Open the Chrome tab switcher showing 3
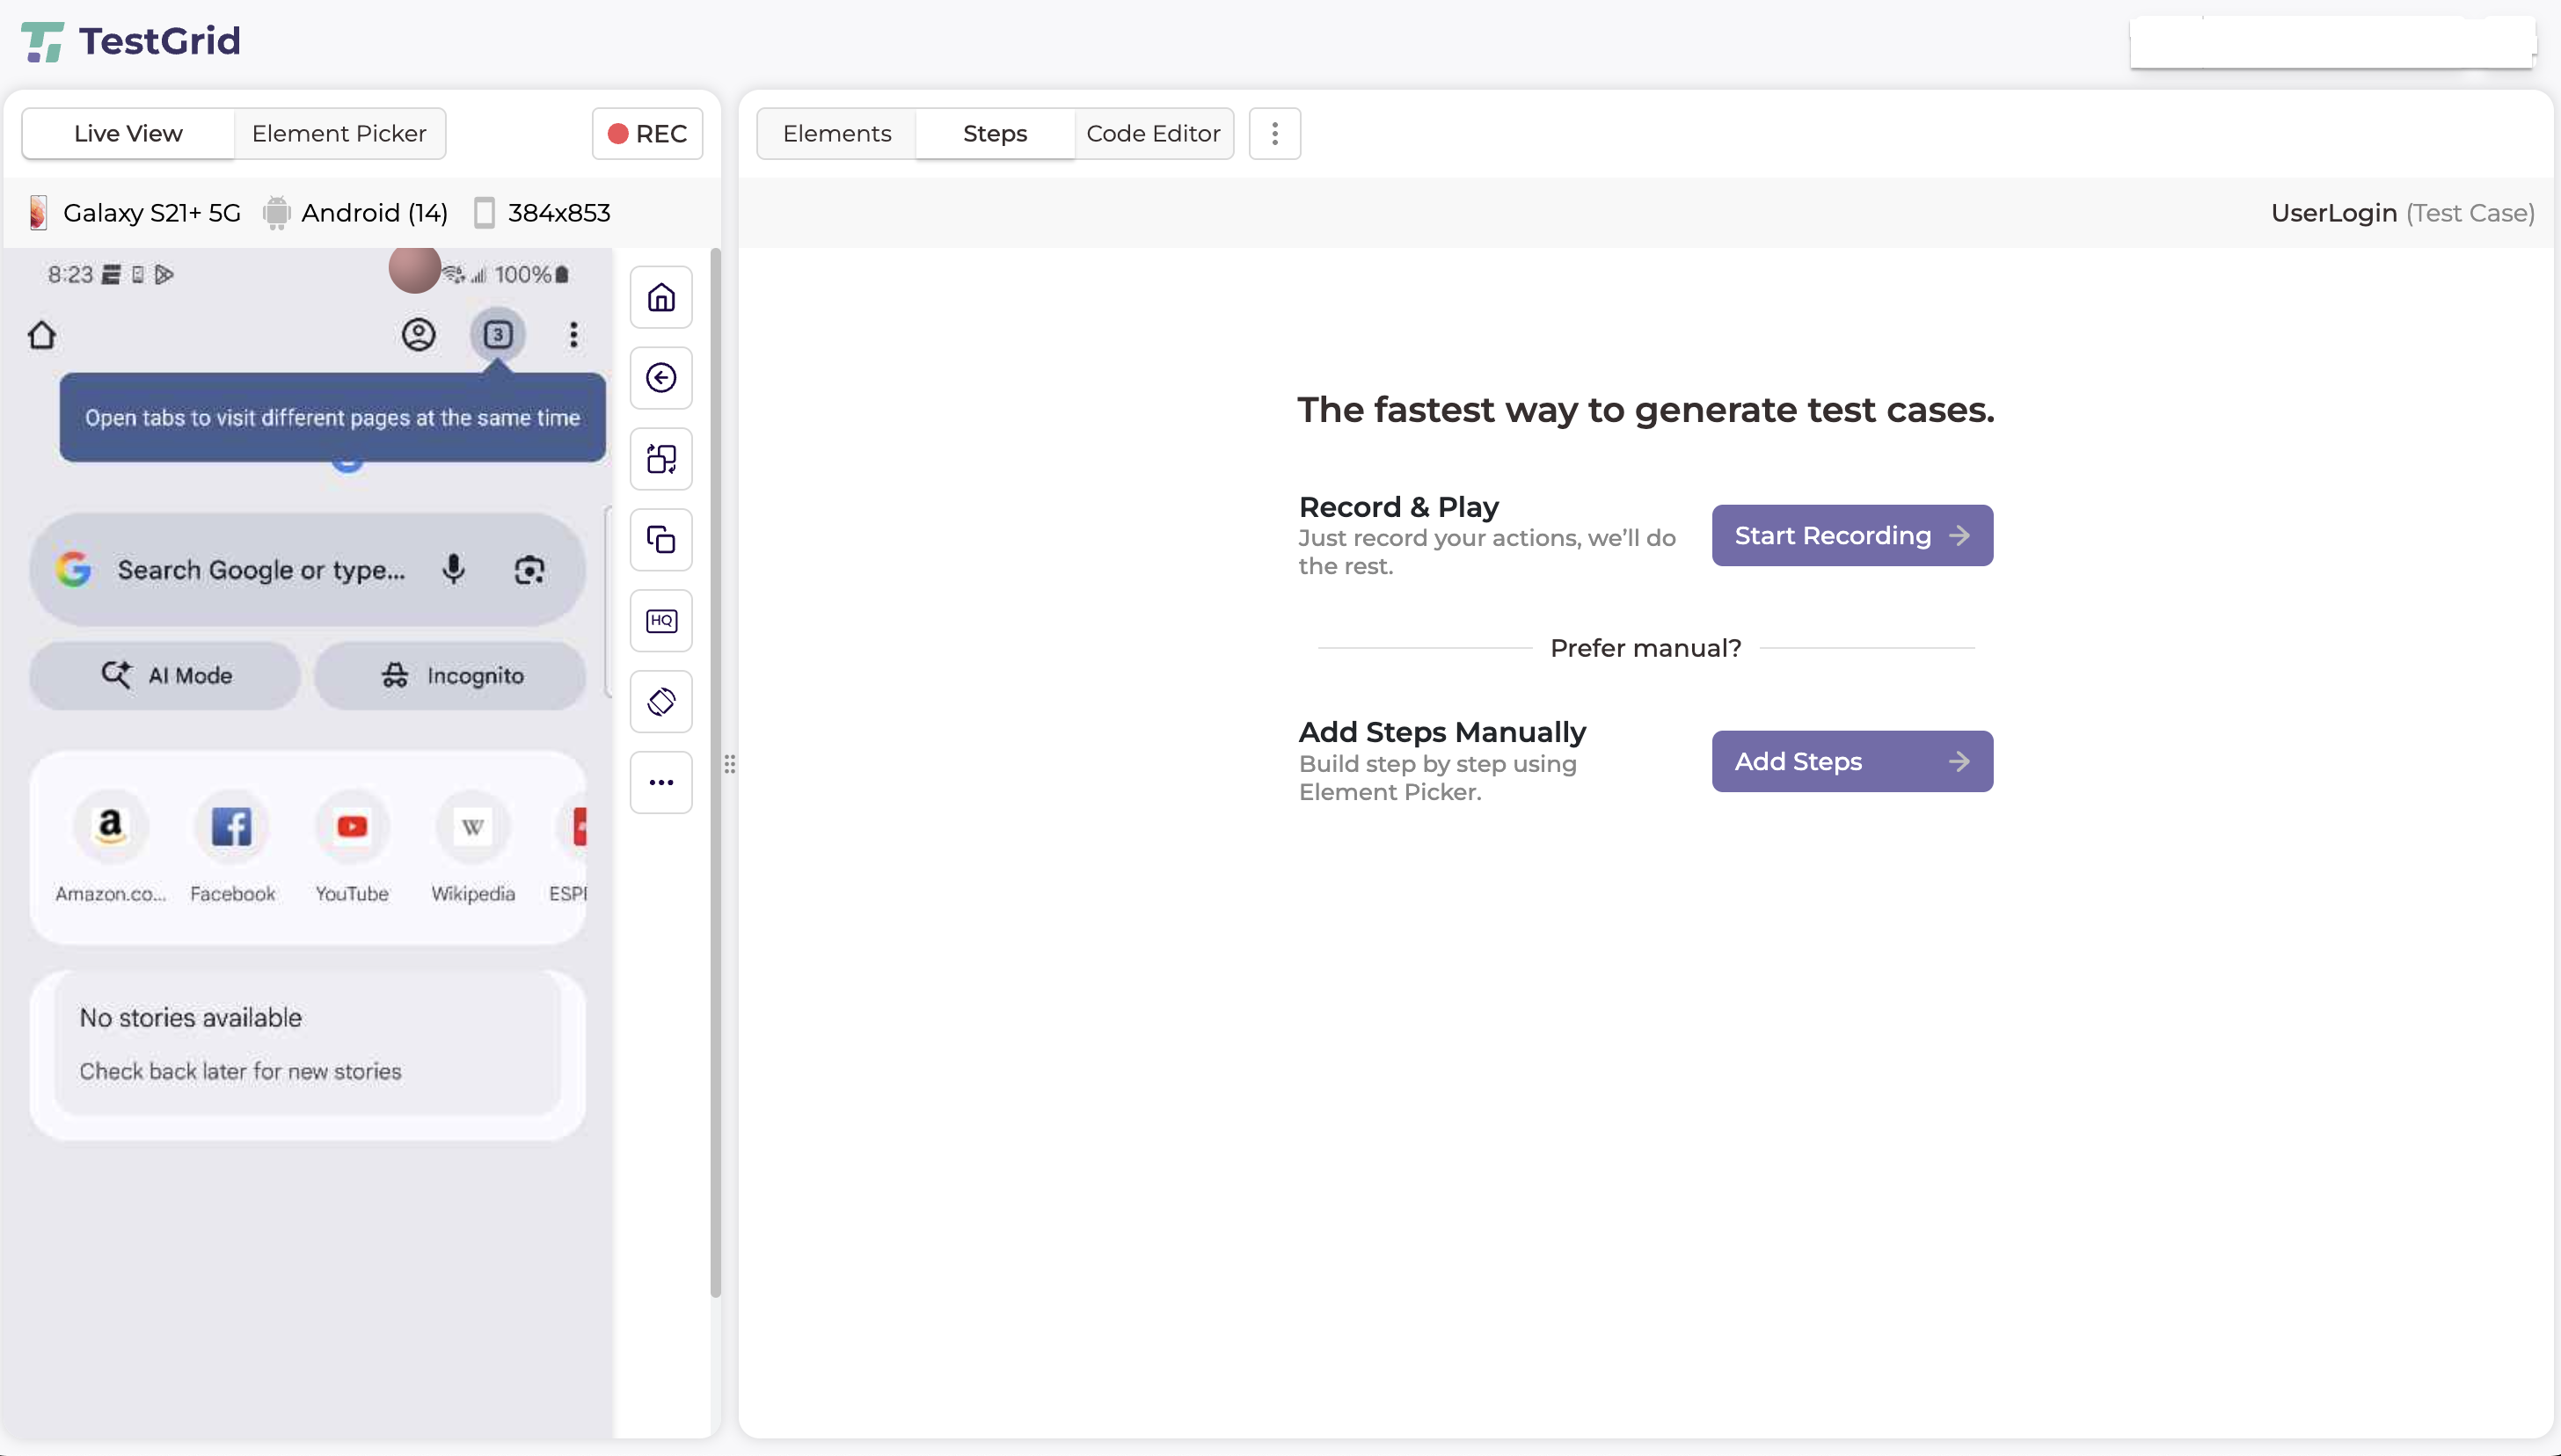Viewport: 2561px width, 1456px height. click(498, 335)
